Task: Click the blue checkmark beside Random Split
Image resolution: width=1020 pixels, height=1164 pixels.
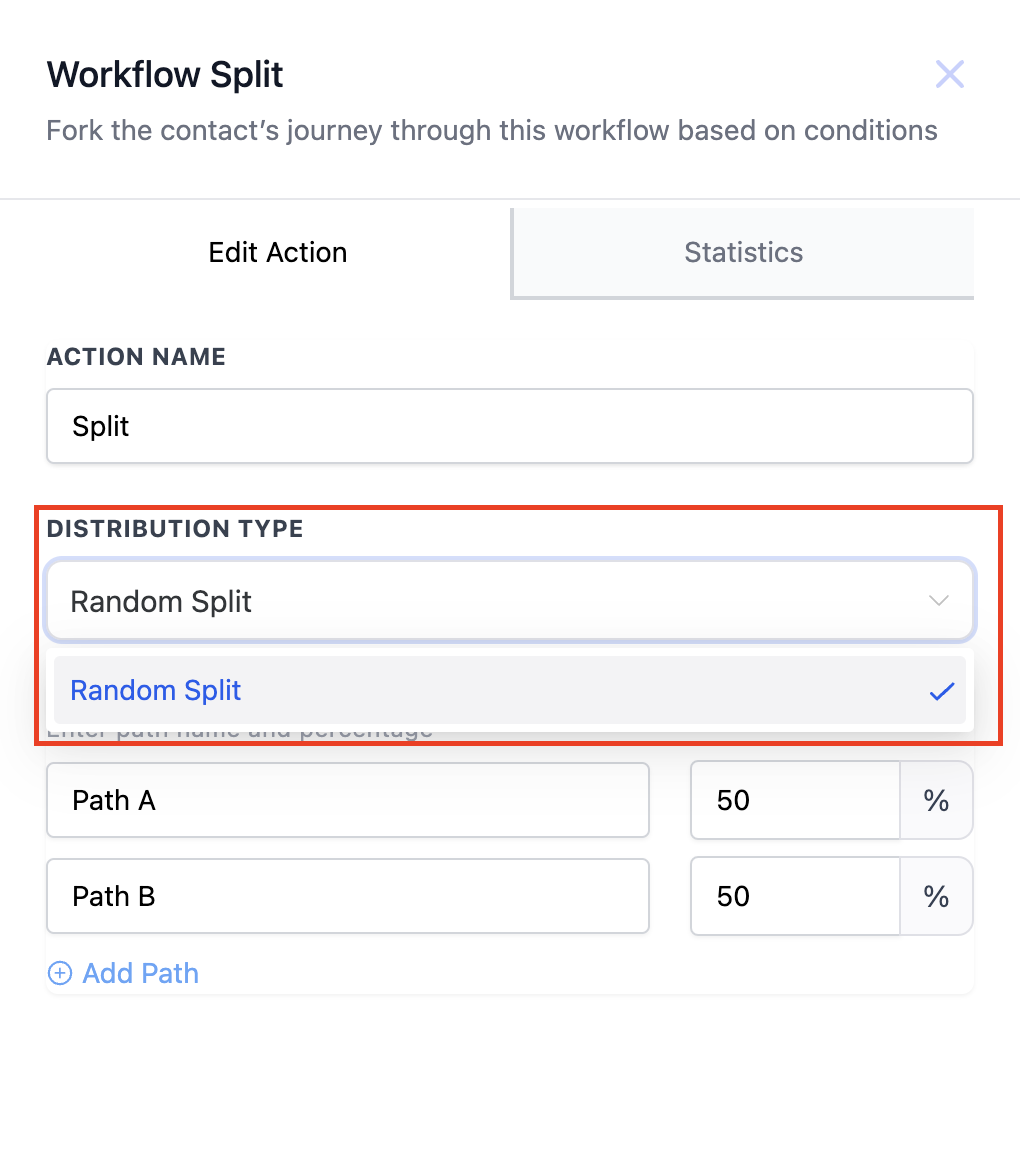Action: (941, 691)
